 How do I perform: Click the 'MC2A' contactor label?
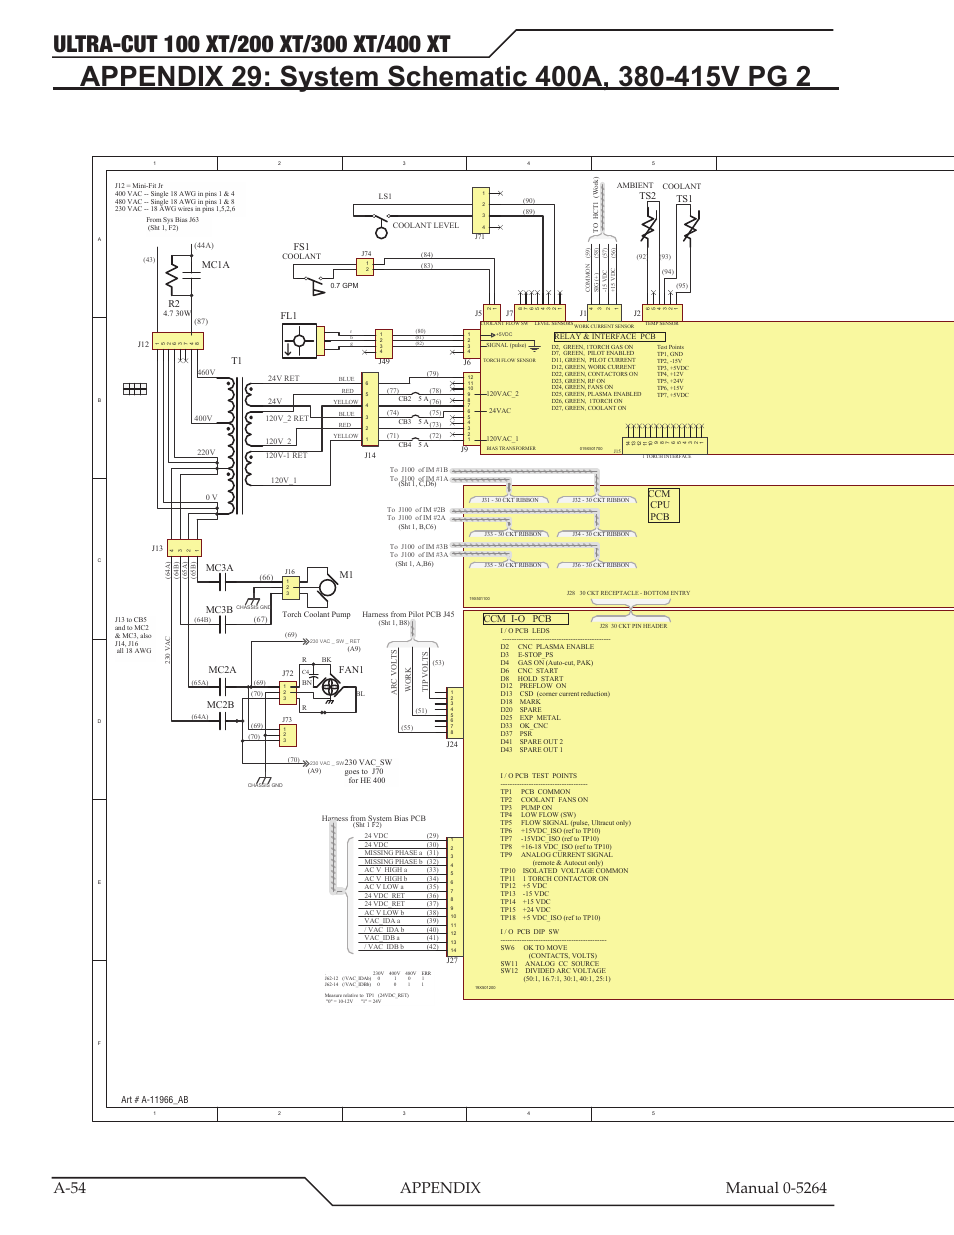(222, 670)
